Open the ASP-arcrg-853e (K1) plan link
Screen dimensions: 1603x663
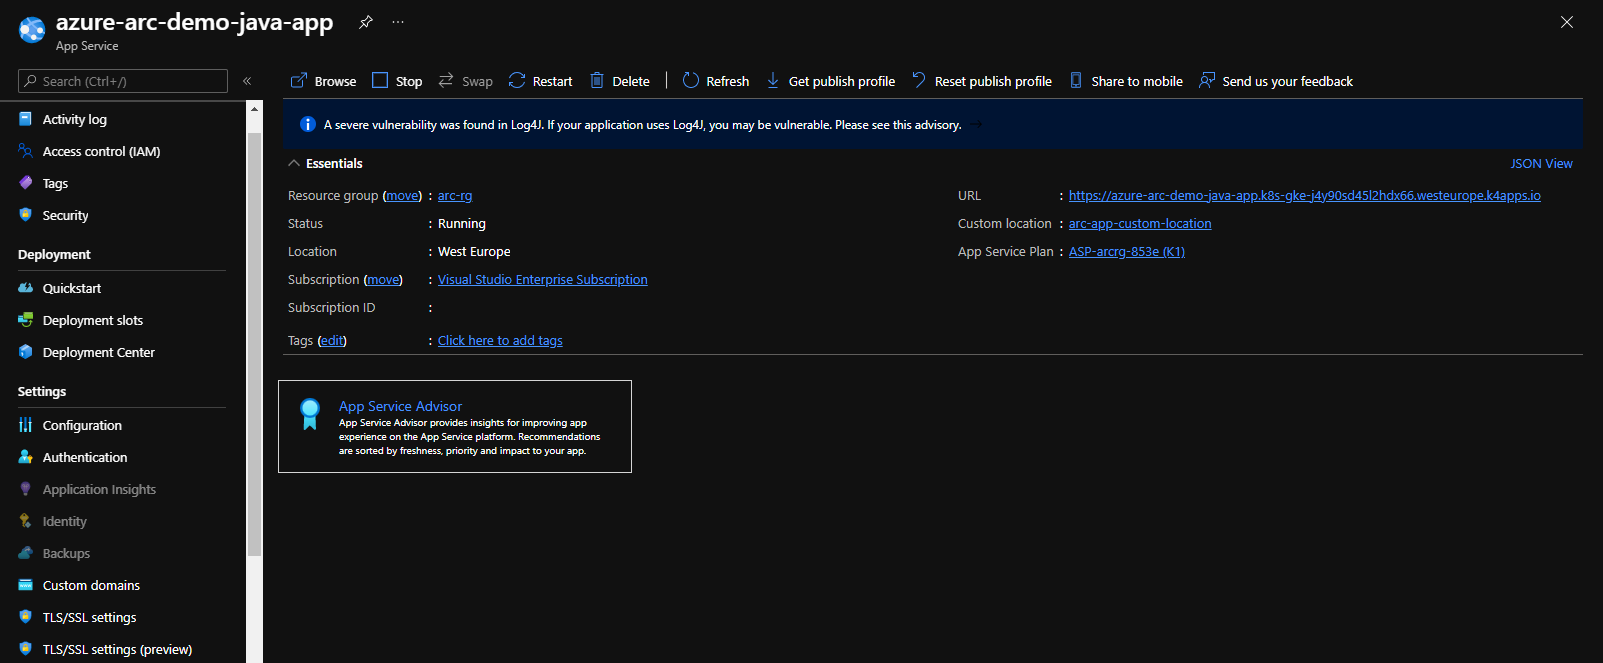click(1127, 252)
